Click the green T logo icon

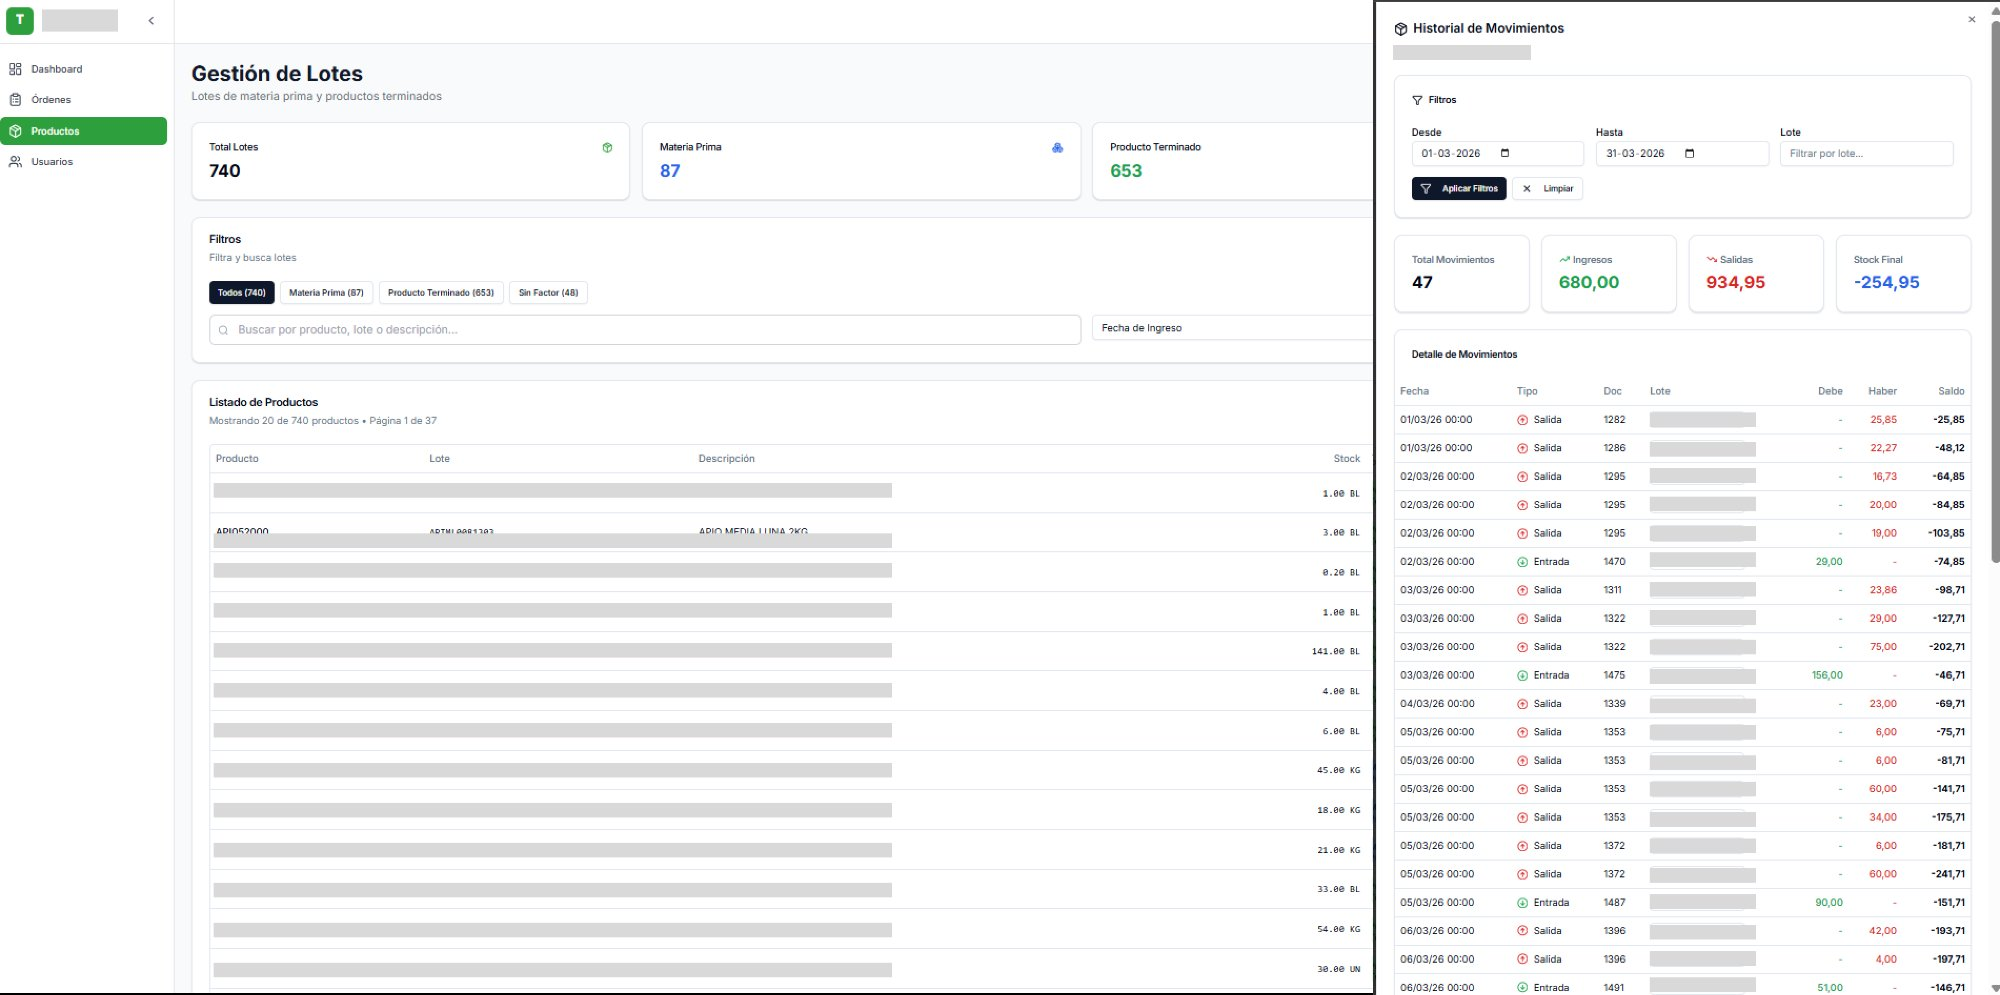click(19, 20)
